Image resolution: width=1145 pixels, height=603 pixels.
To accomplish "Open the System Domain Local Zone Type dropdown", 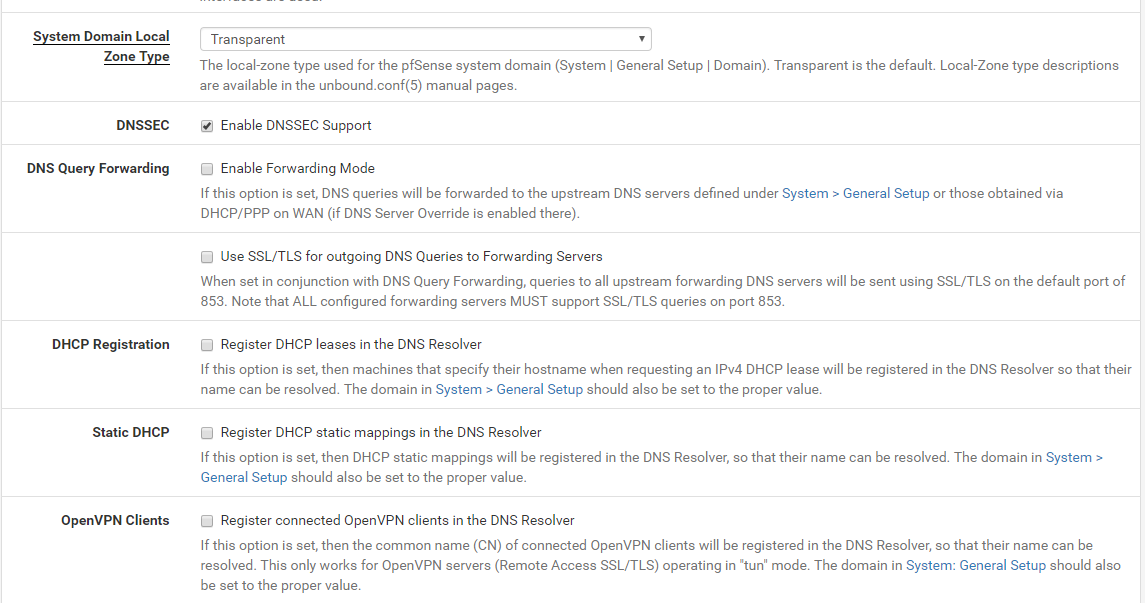I will (425, 40).
